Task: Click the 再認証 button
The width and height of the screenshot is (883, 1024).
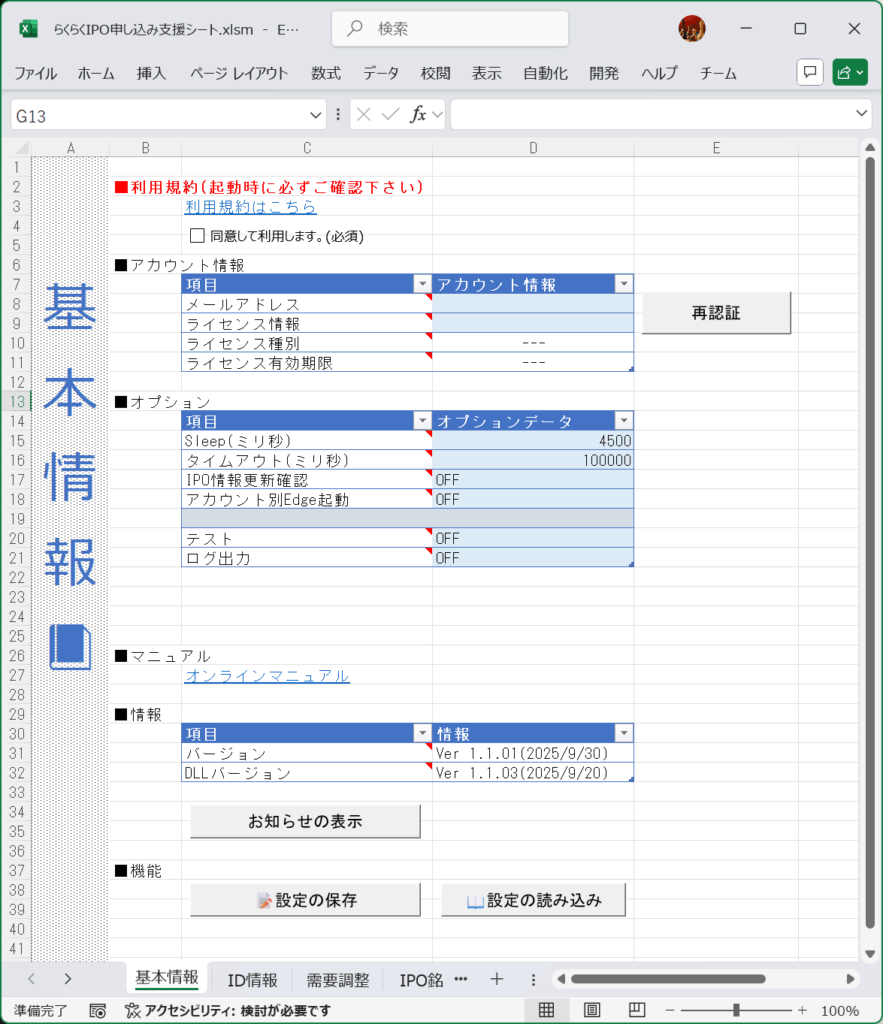Action: tap(716, 313)
